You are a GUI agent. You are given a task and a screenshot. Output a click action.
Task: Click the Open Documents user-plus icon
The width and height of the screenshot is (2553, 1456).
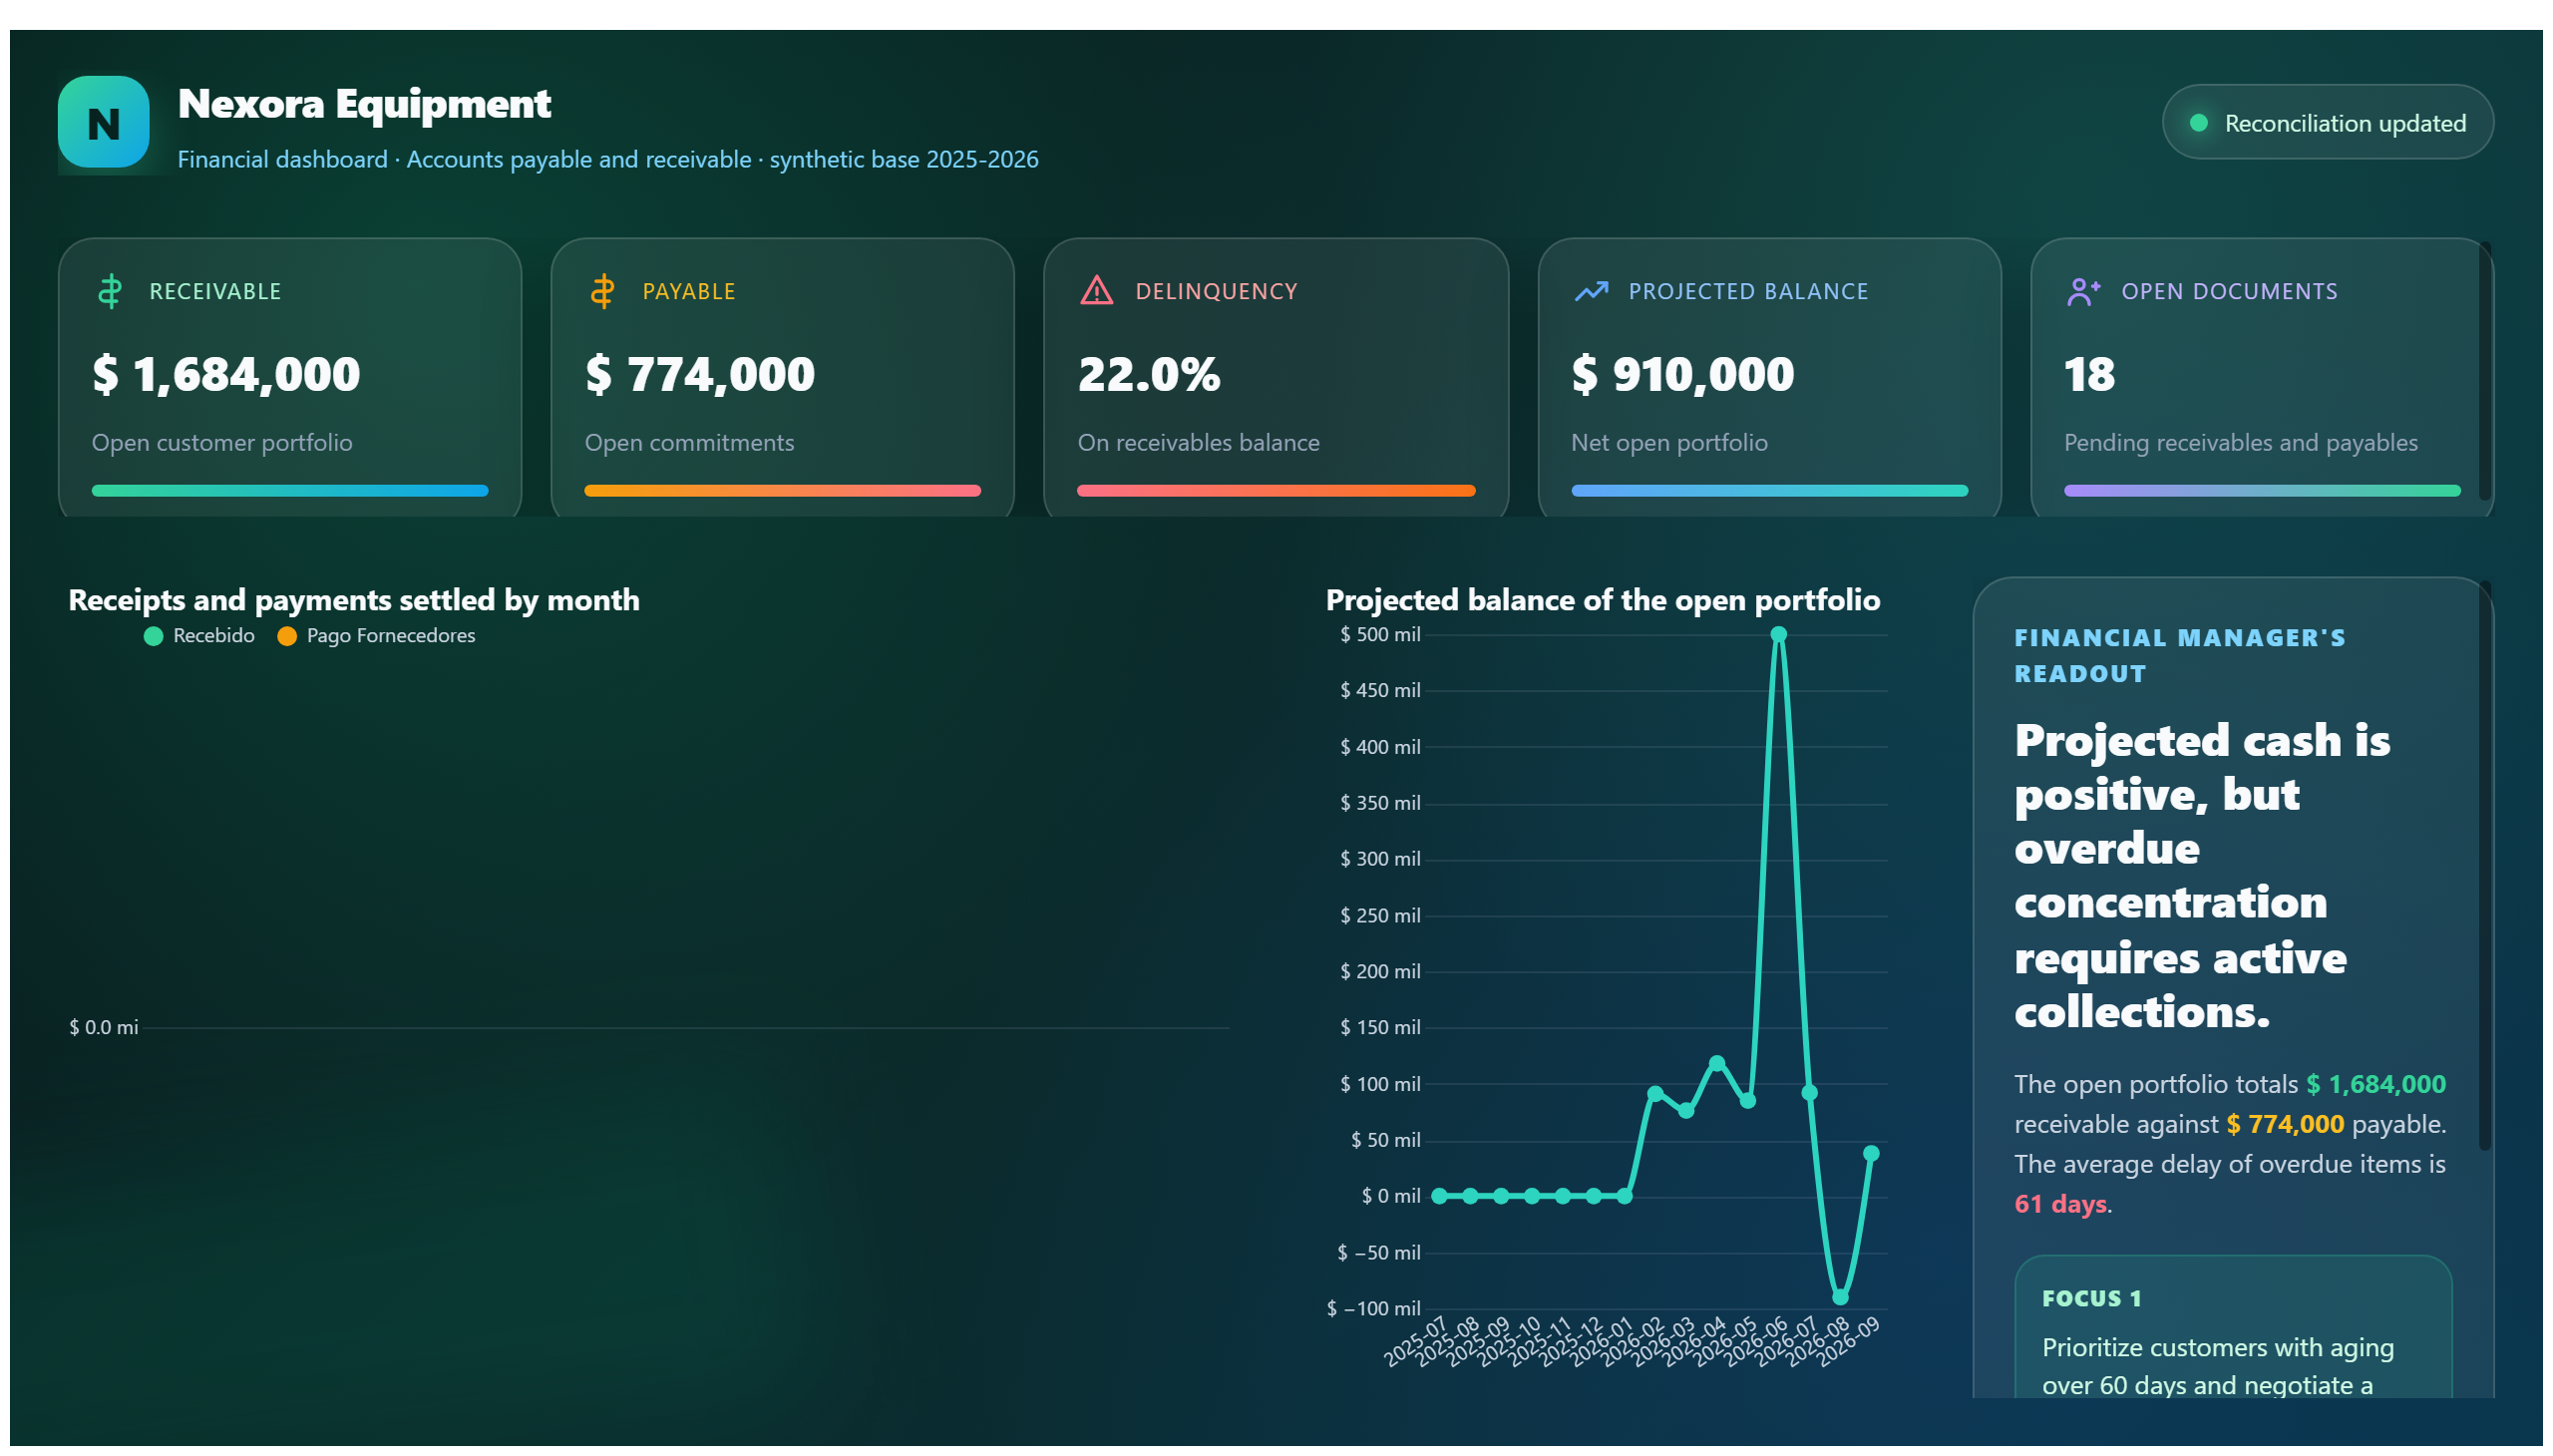pos(2084,291)
